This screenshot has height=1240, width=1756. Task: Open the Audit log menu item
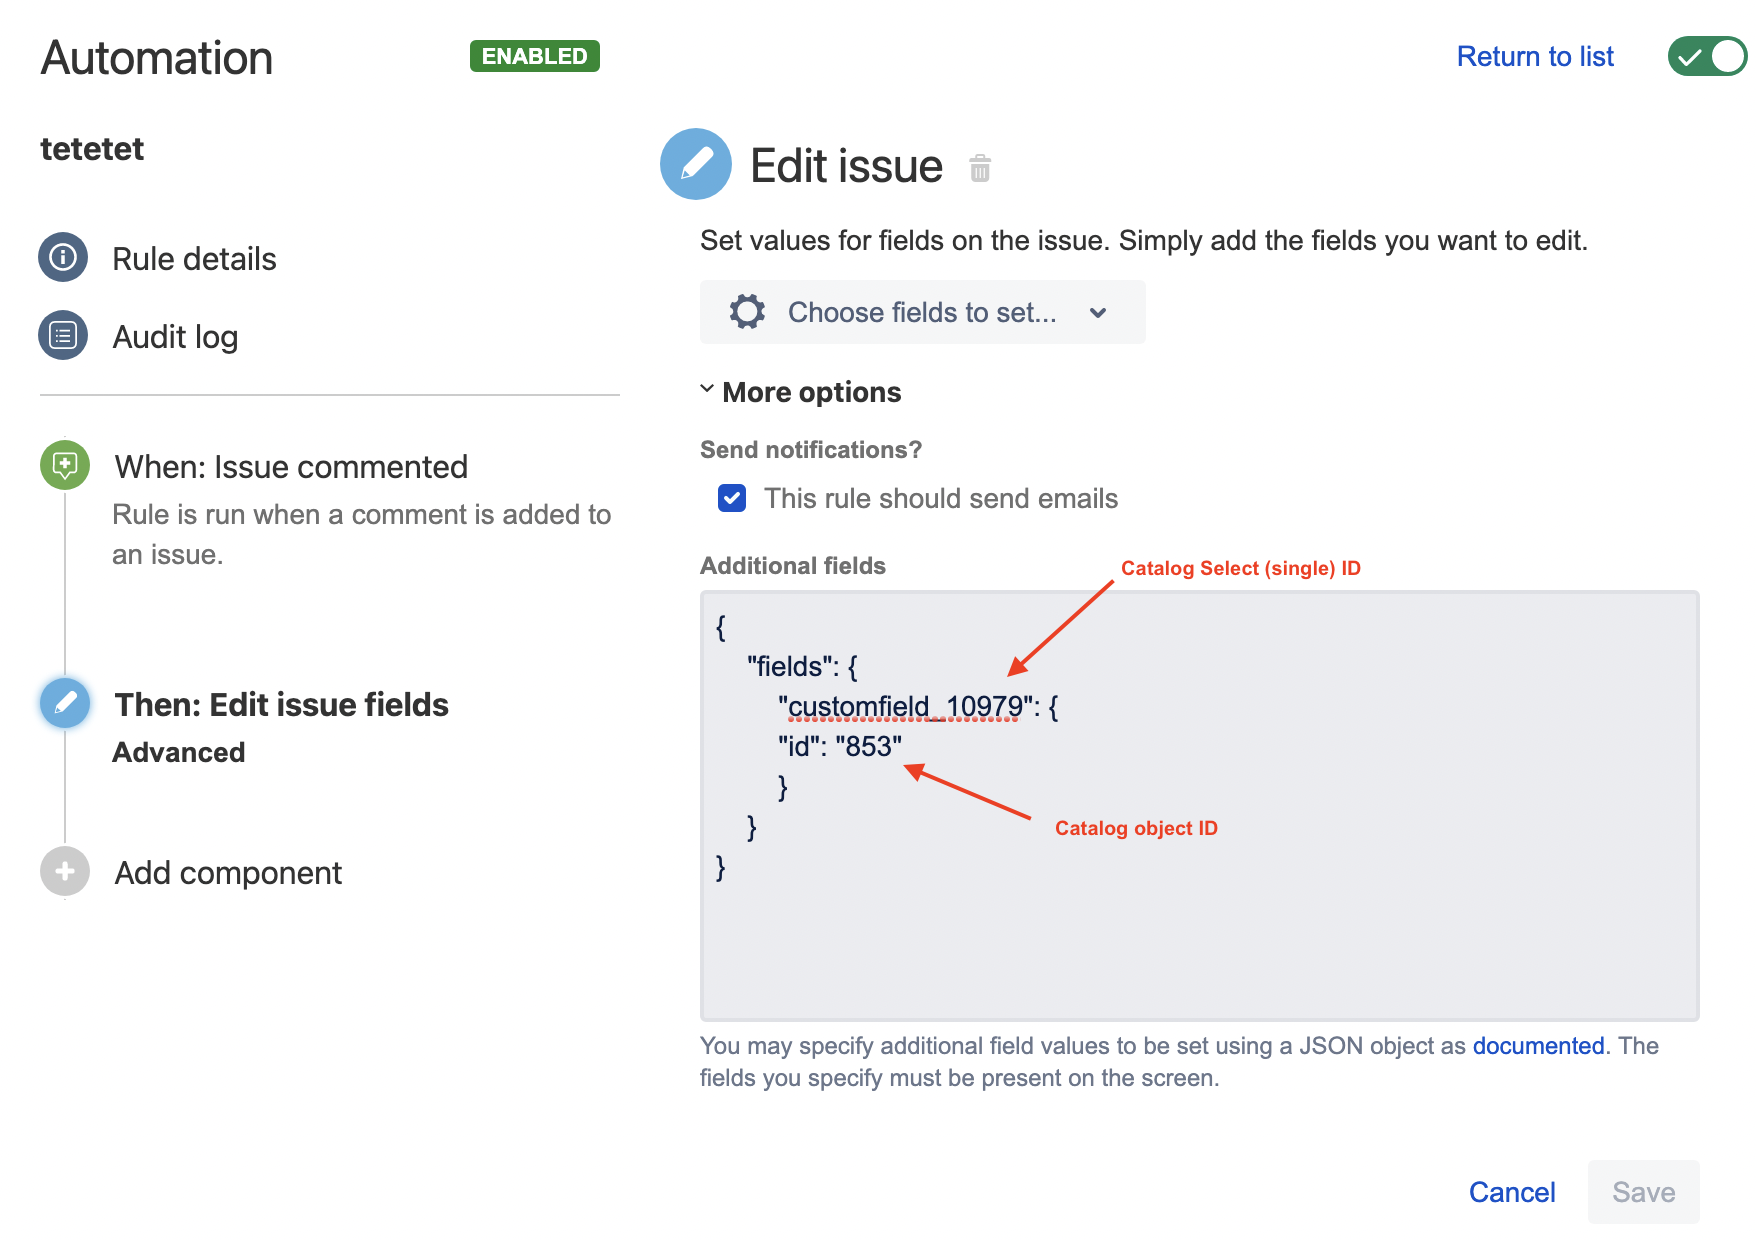[175, 337]
